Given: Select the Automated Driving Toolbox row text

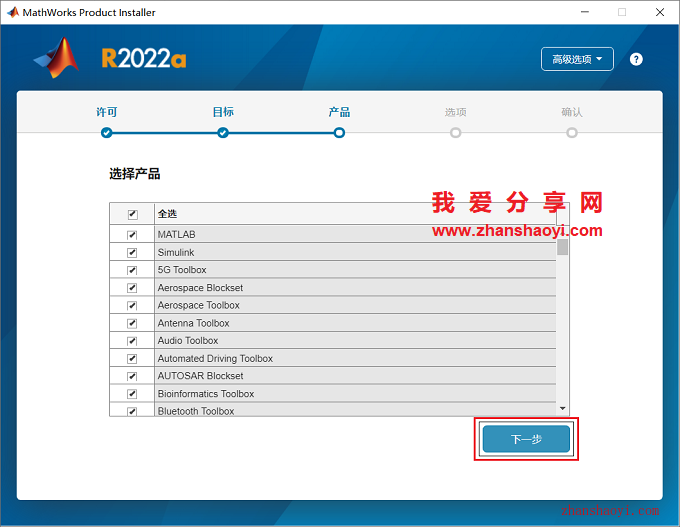Looking at the screenshot, I should [x=215, y=358].
